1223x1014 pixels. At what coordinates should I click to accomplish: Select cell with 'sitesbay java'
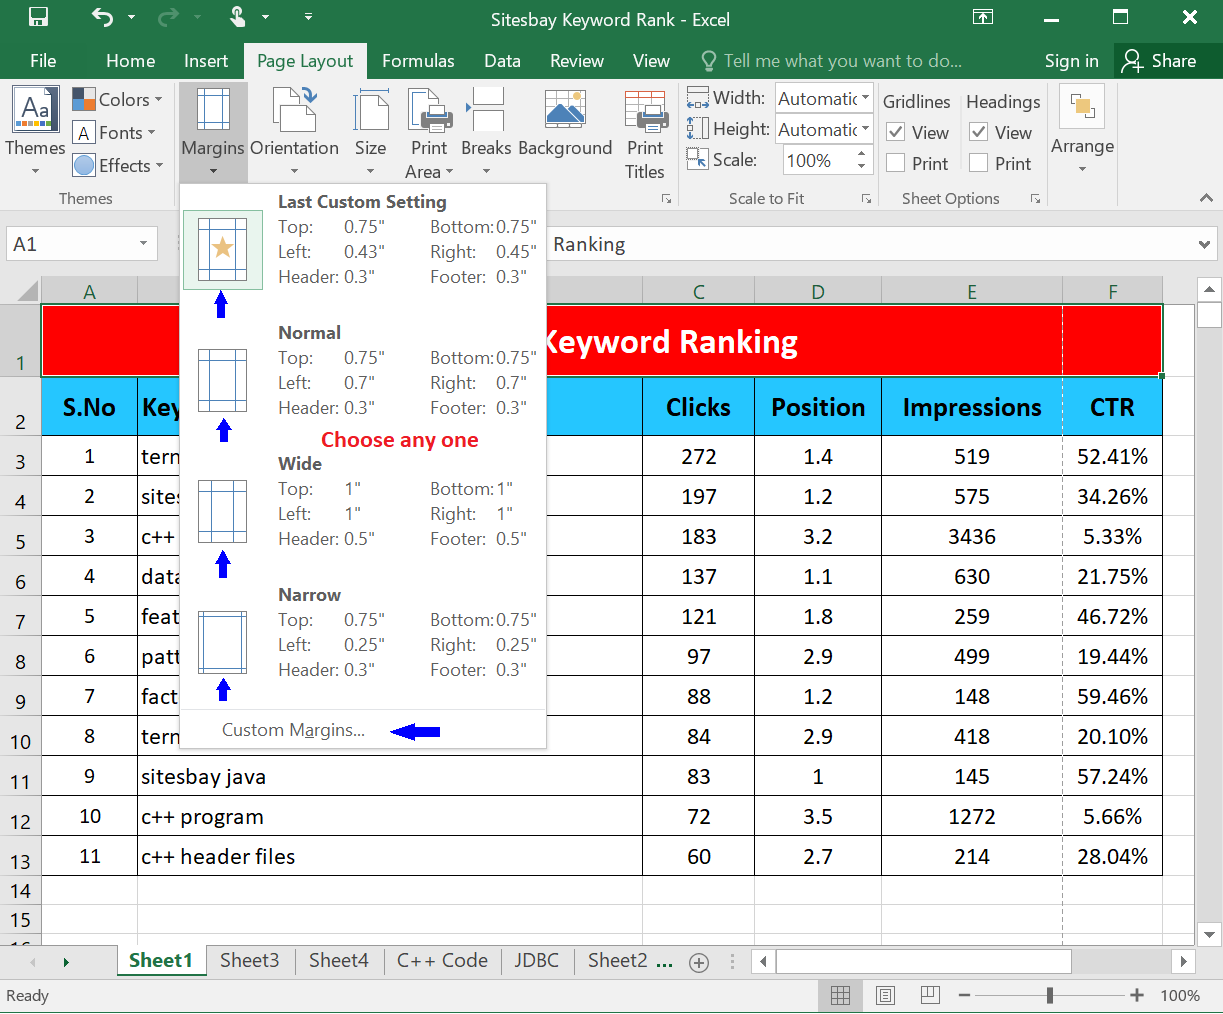pyautogui.click(x=390, y=776)
